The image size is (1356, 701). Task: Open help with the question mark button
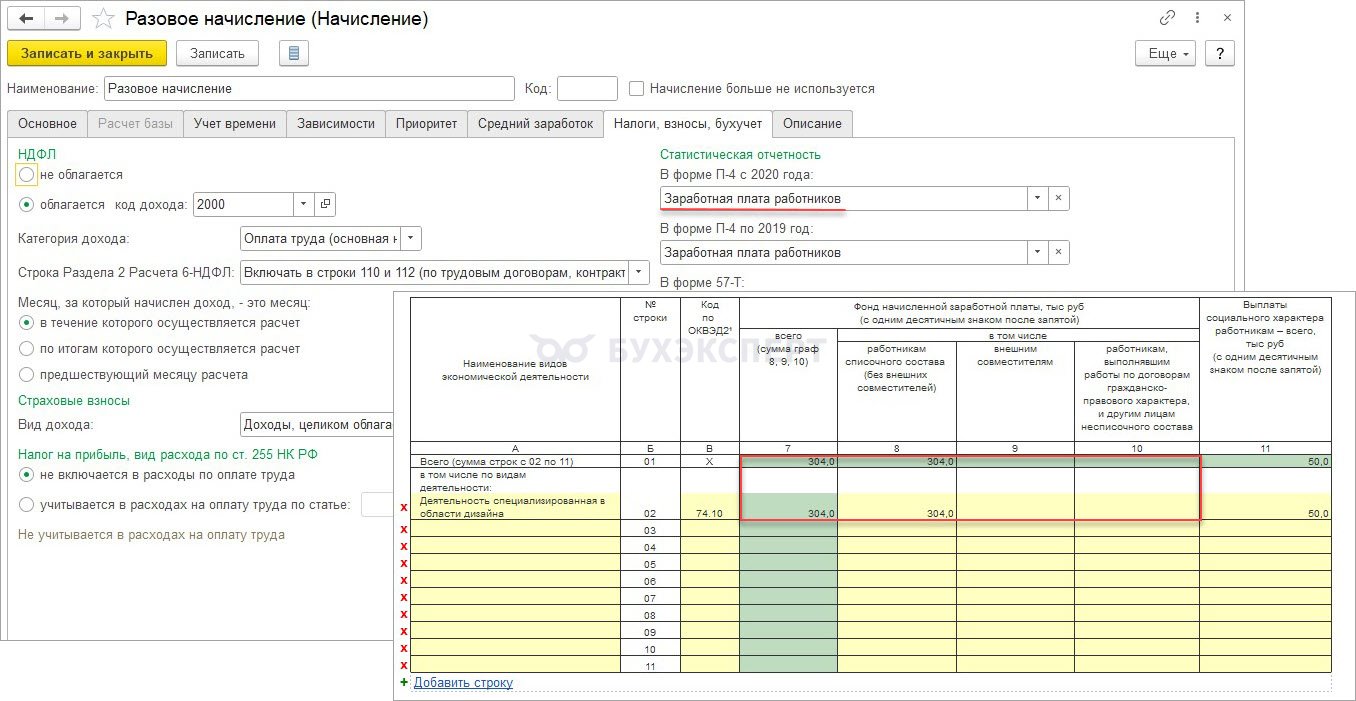tap(1219, 53)
